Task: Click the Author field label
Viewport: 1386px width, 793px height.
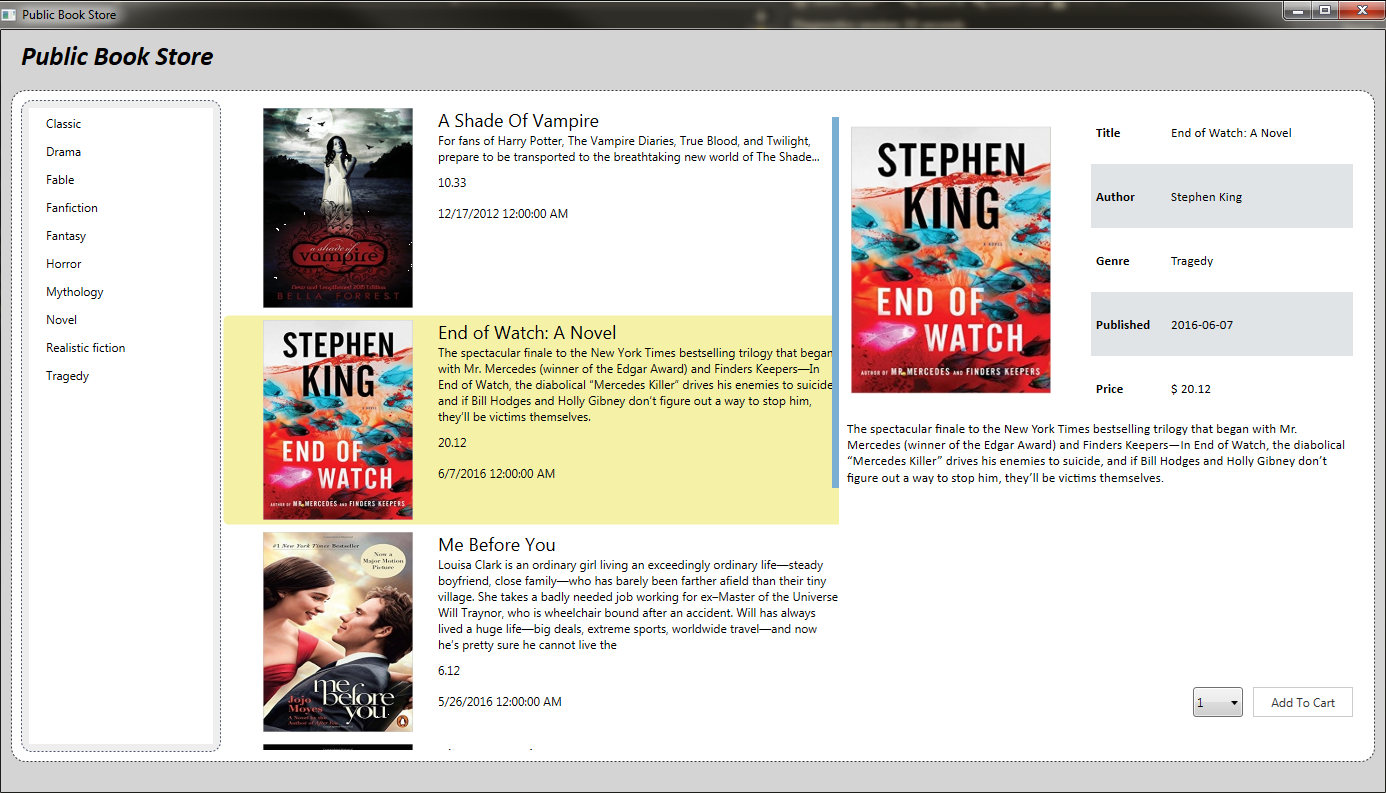Action: pos(1115,197)
